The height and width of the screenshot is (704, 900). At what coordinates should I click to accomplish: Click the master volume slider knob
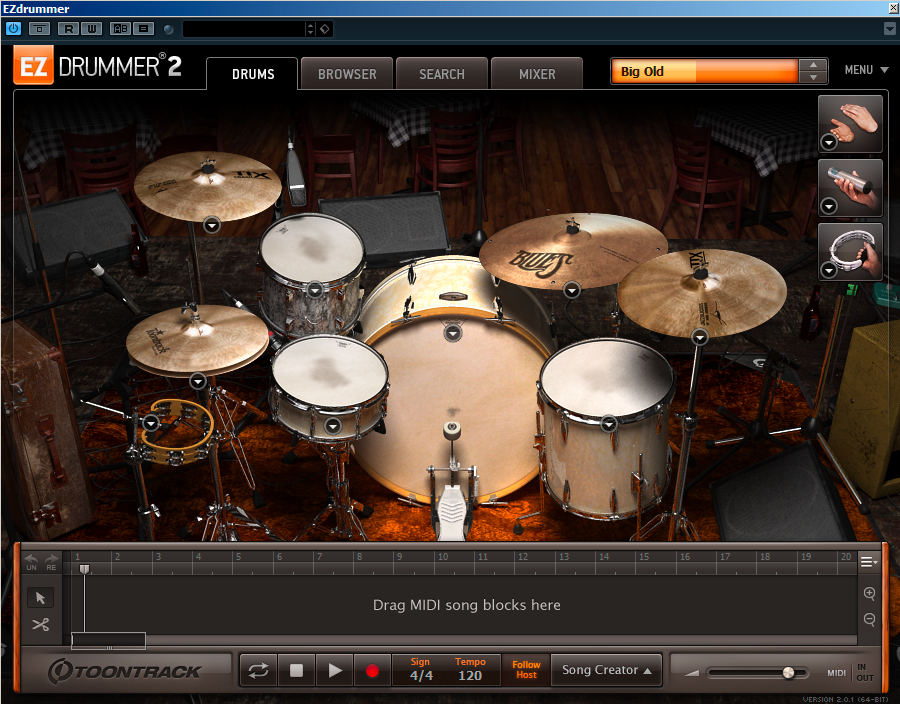[x=789, y=672]
